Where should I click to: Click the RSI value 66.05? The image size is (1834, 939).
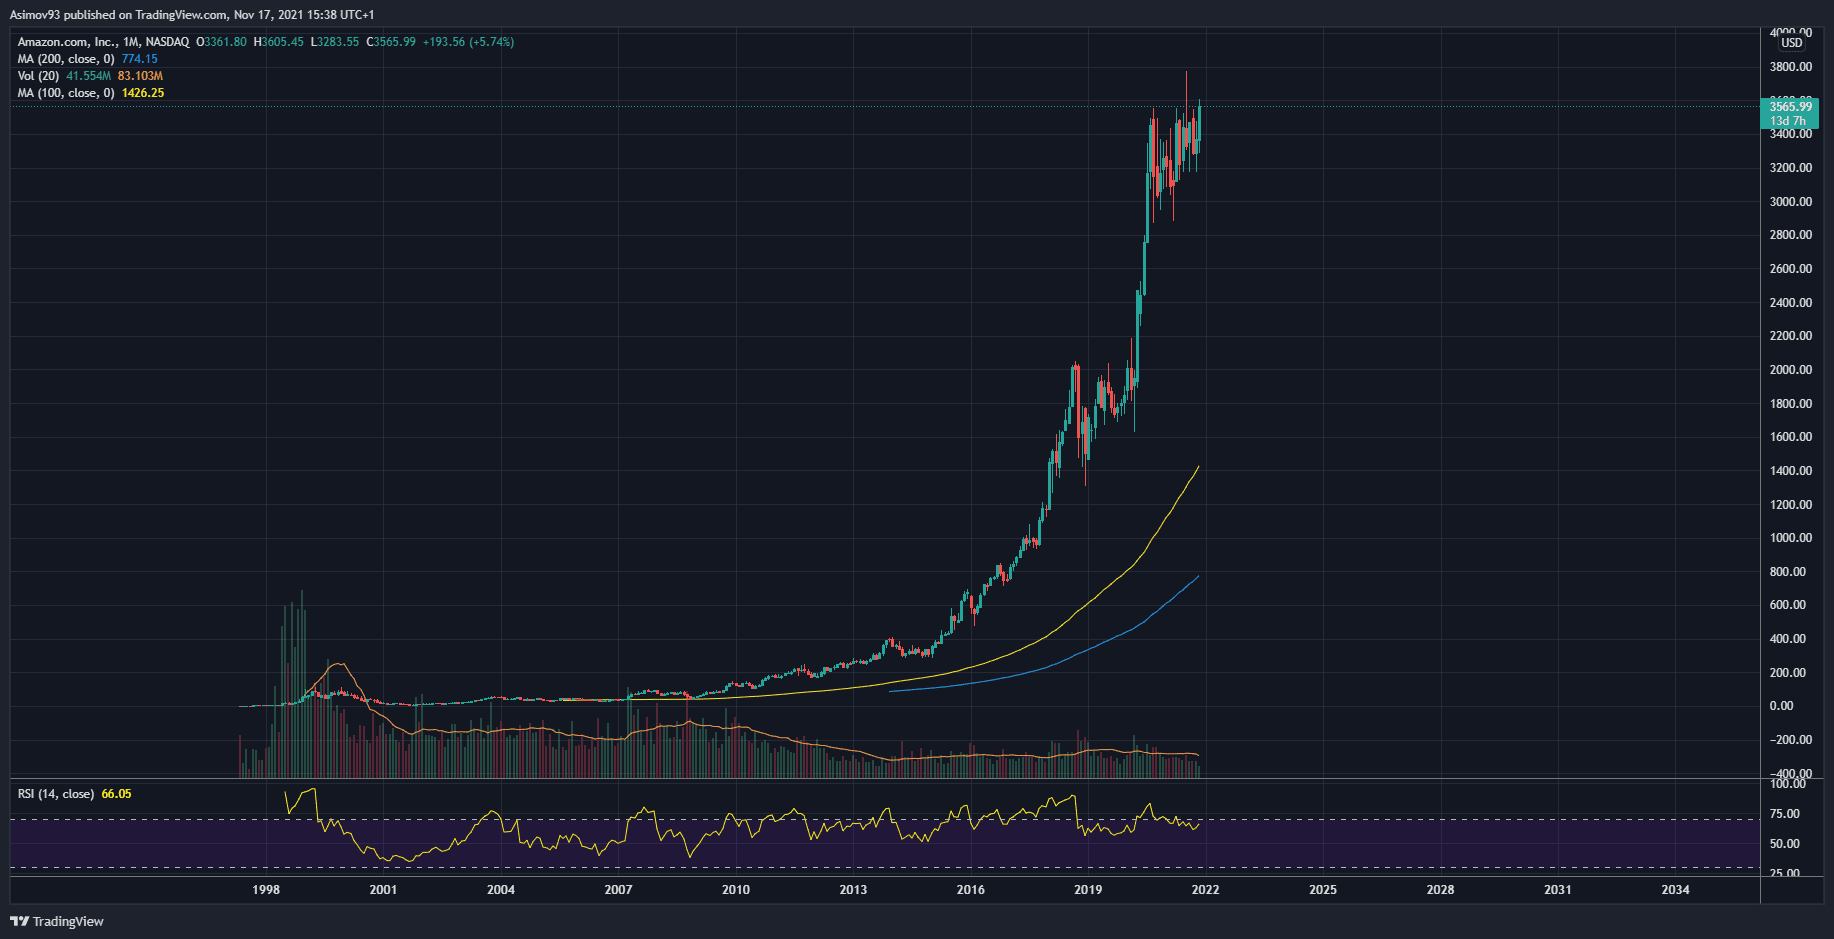[116, 794]
